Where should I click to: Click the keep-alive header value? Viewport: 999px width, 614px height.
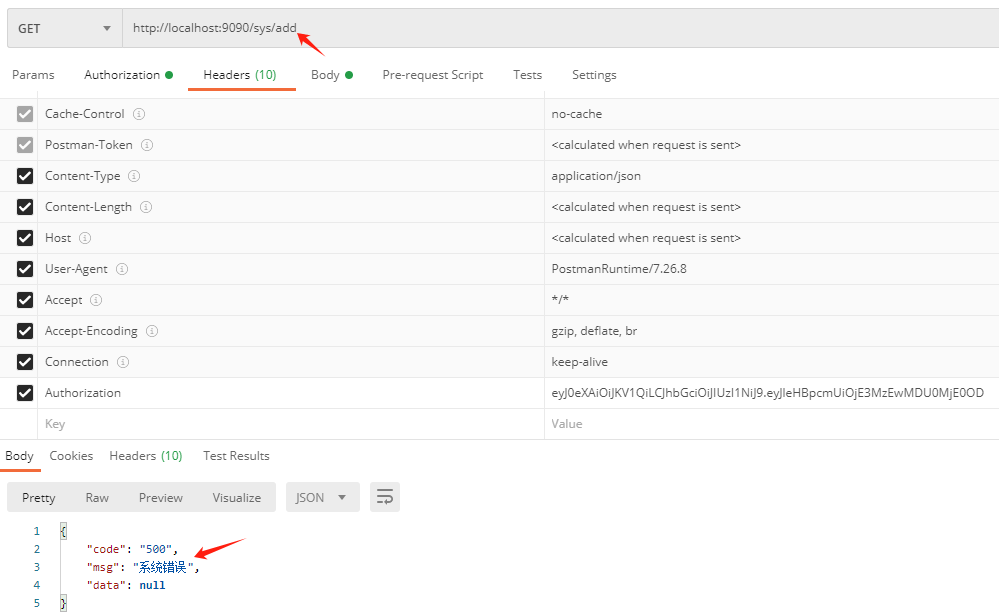click(x=580, y=362)
